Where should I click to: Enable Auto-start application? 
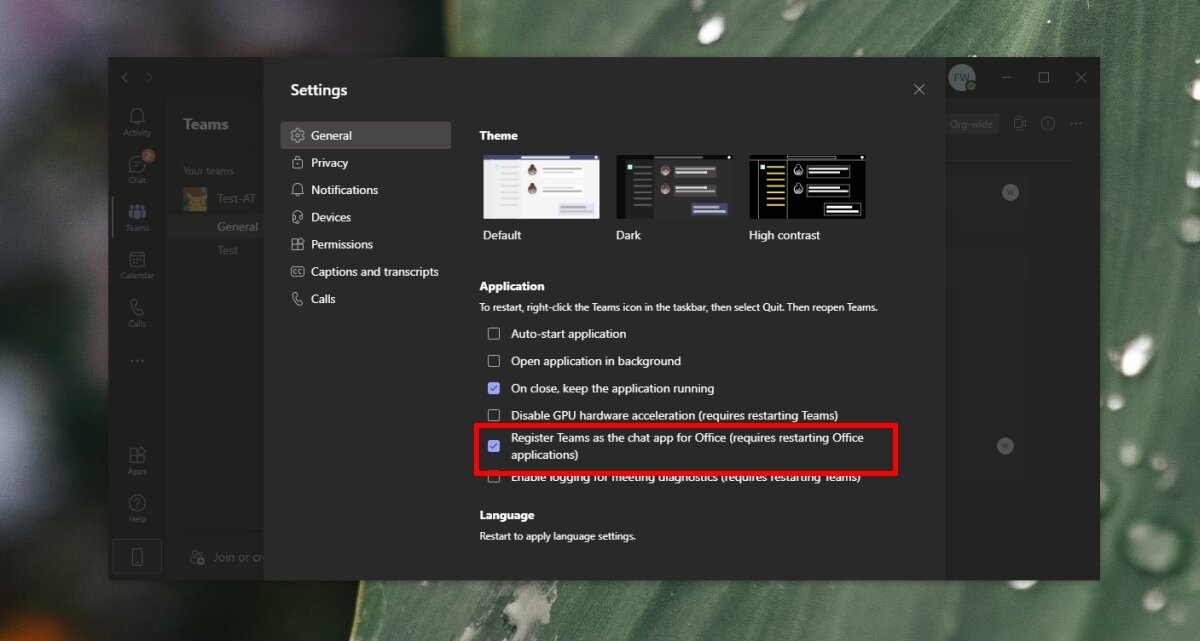click(493, 333)
